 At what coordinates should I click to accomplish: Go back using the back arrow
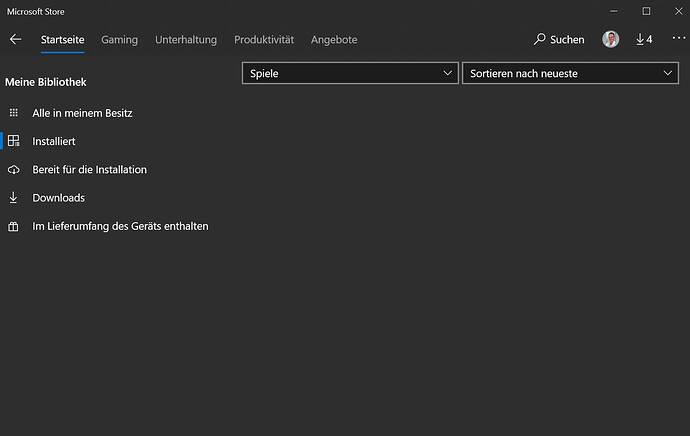15,40
